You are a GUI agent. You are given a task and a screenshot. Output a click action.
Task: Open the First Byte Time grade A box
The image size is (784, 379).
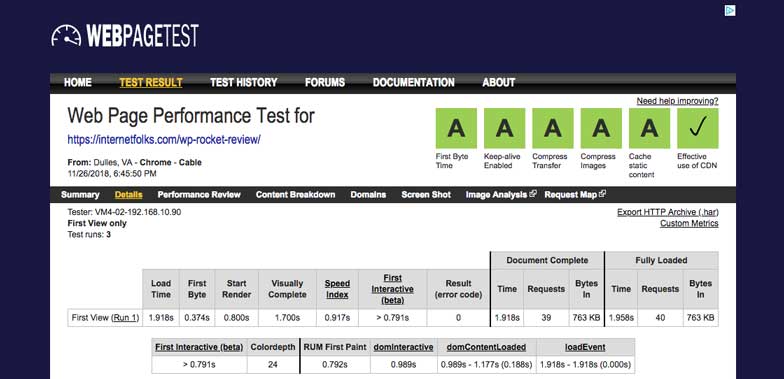(456, 128)
